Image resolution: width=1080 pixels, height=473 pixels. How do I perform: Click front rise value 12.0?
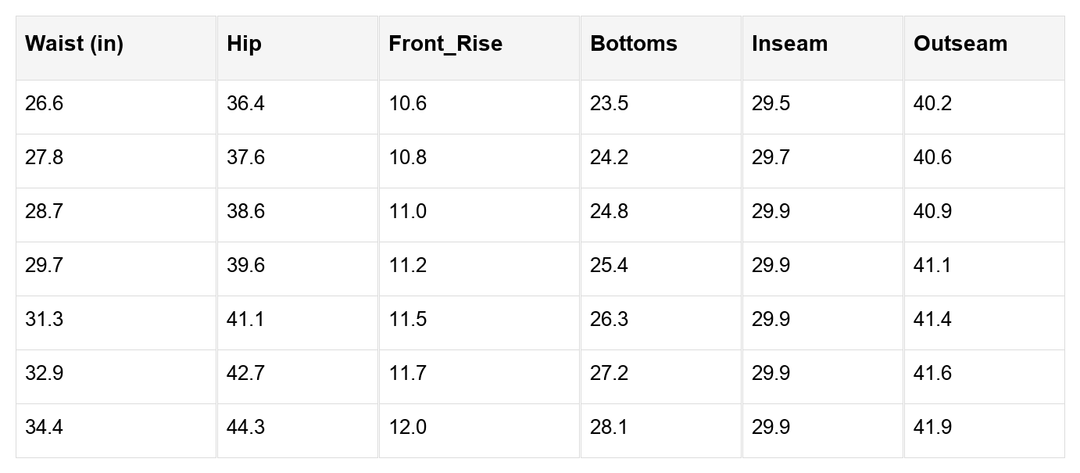tap(408, 428)
